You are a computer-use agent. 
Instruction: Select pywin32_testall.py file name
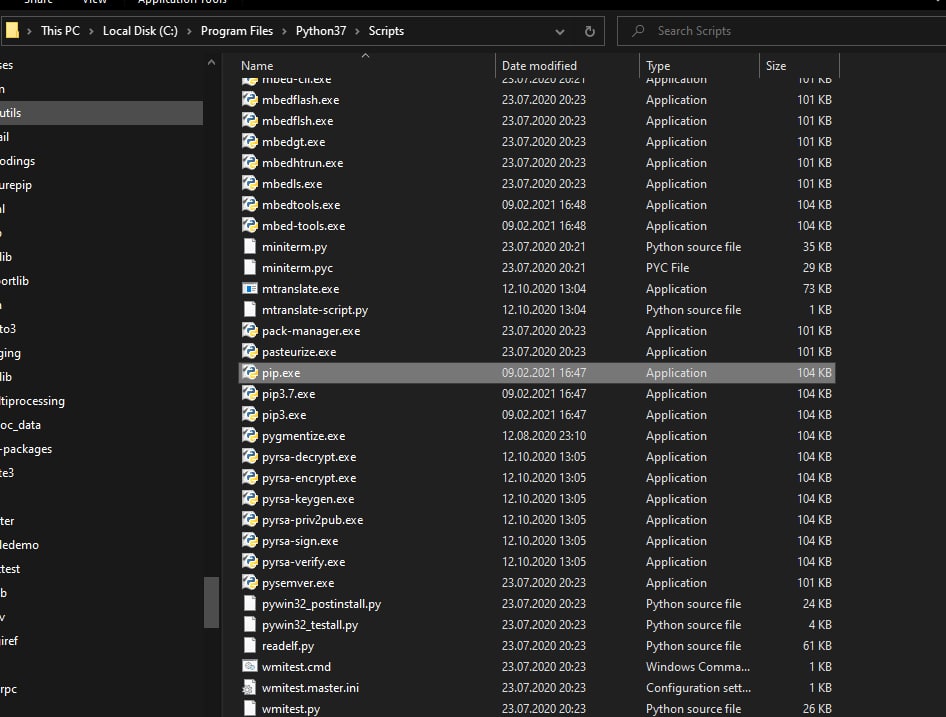[310, 625]
